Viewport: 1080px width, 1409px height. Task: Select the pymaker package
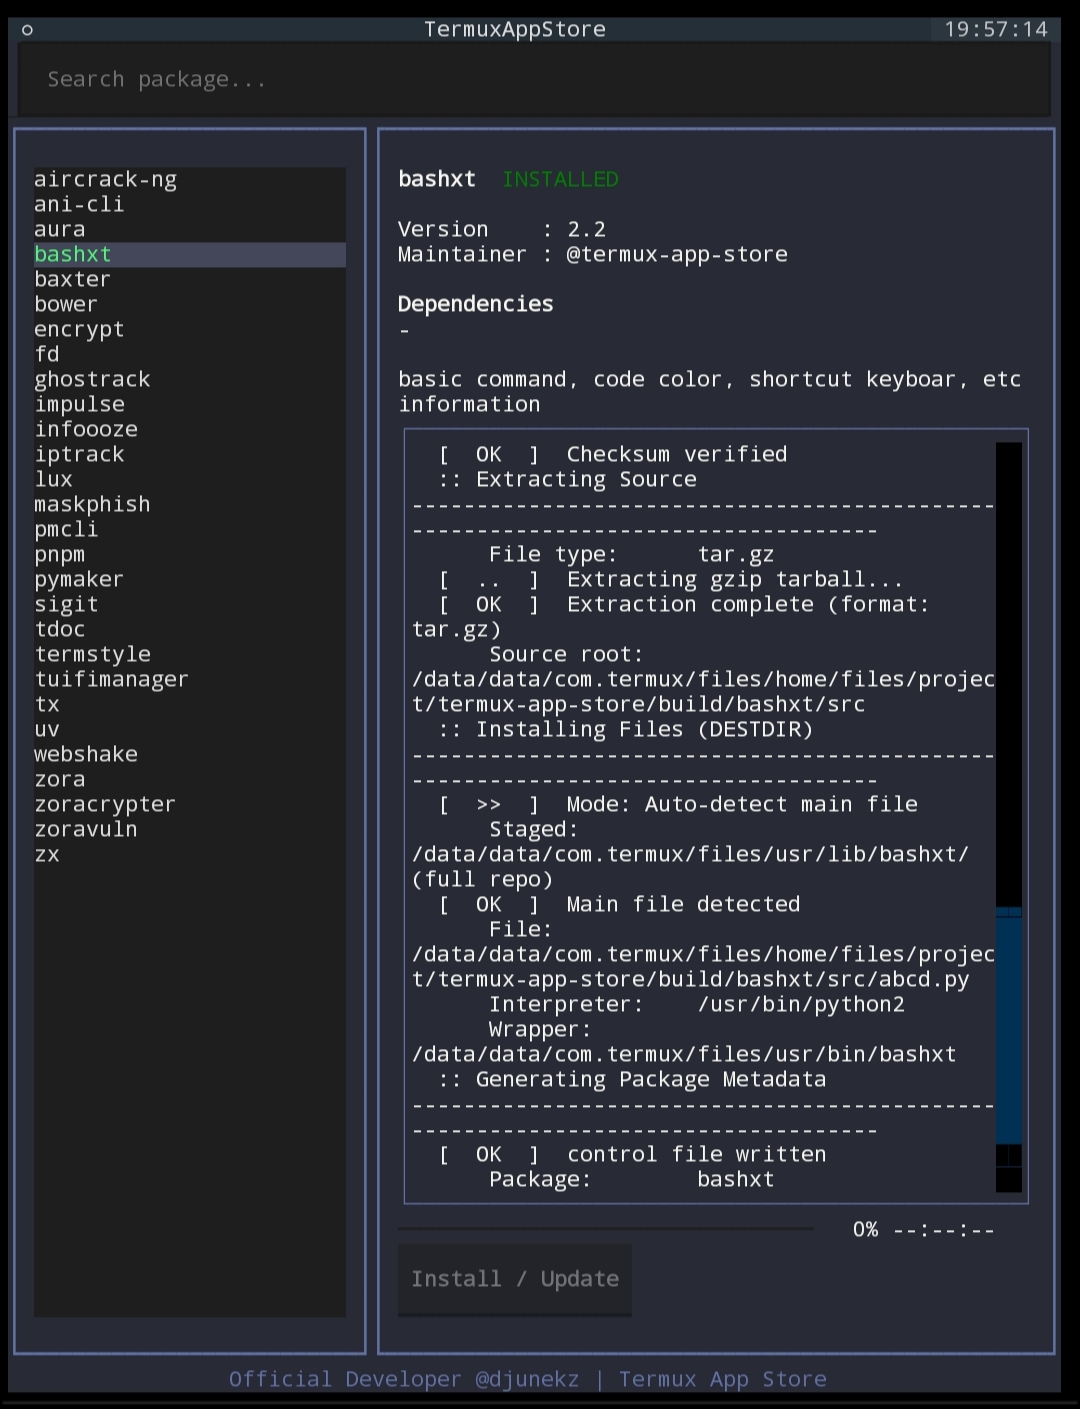[x=78, y=579]
